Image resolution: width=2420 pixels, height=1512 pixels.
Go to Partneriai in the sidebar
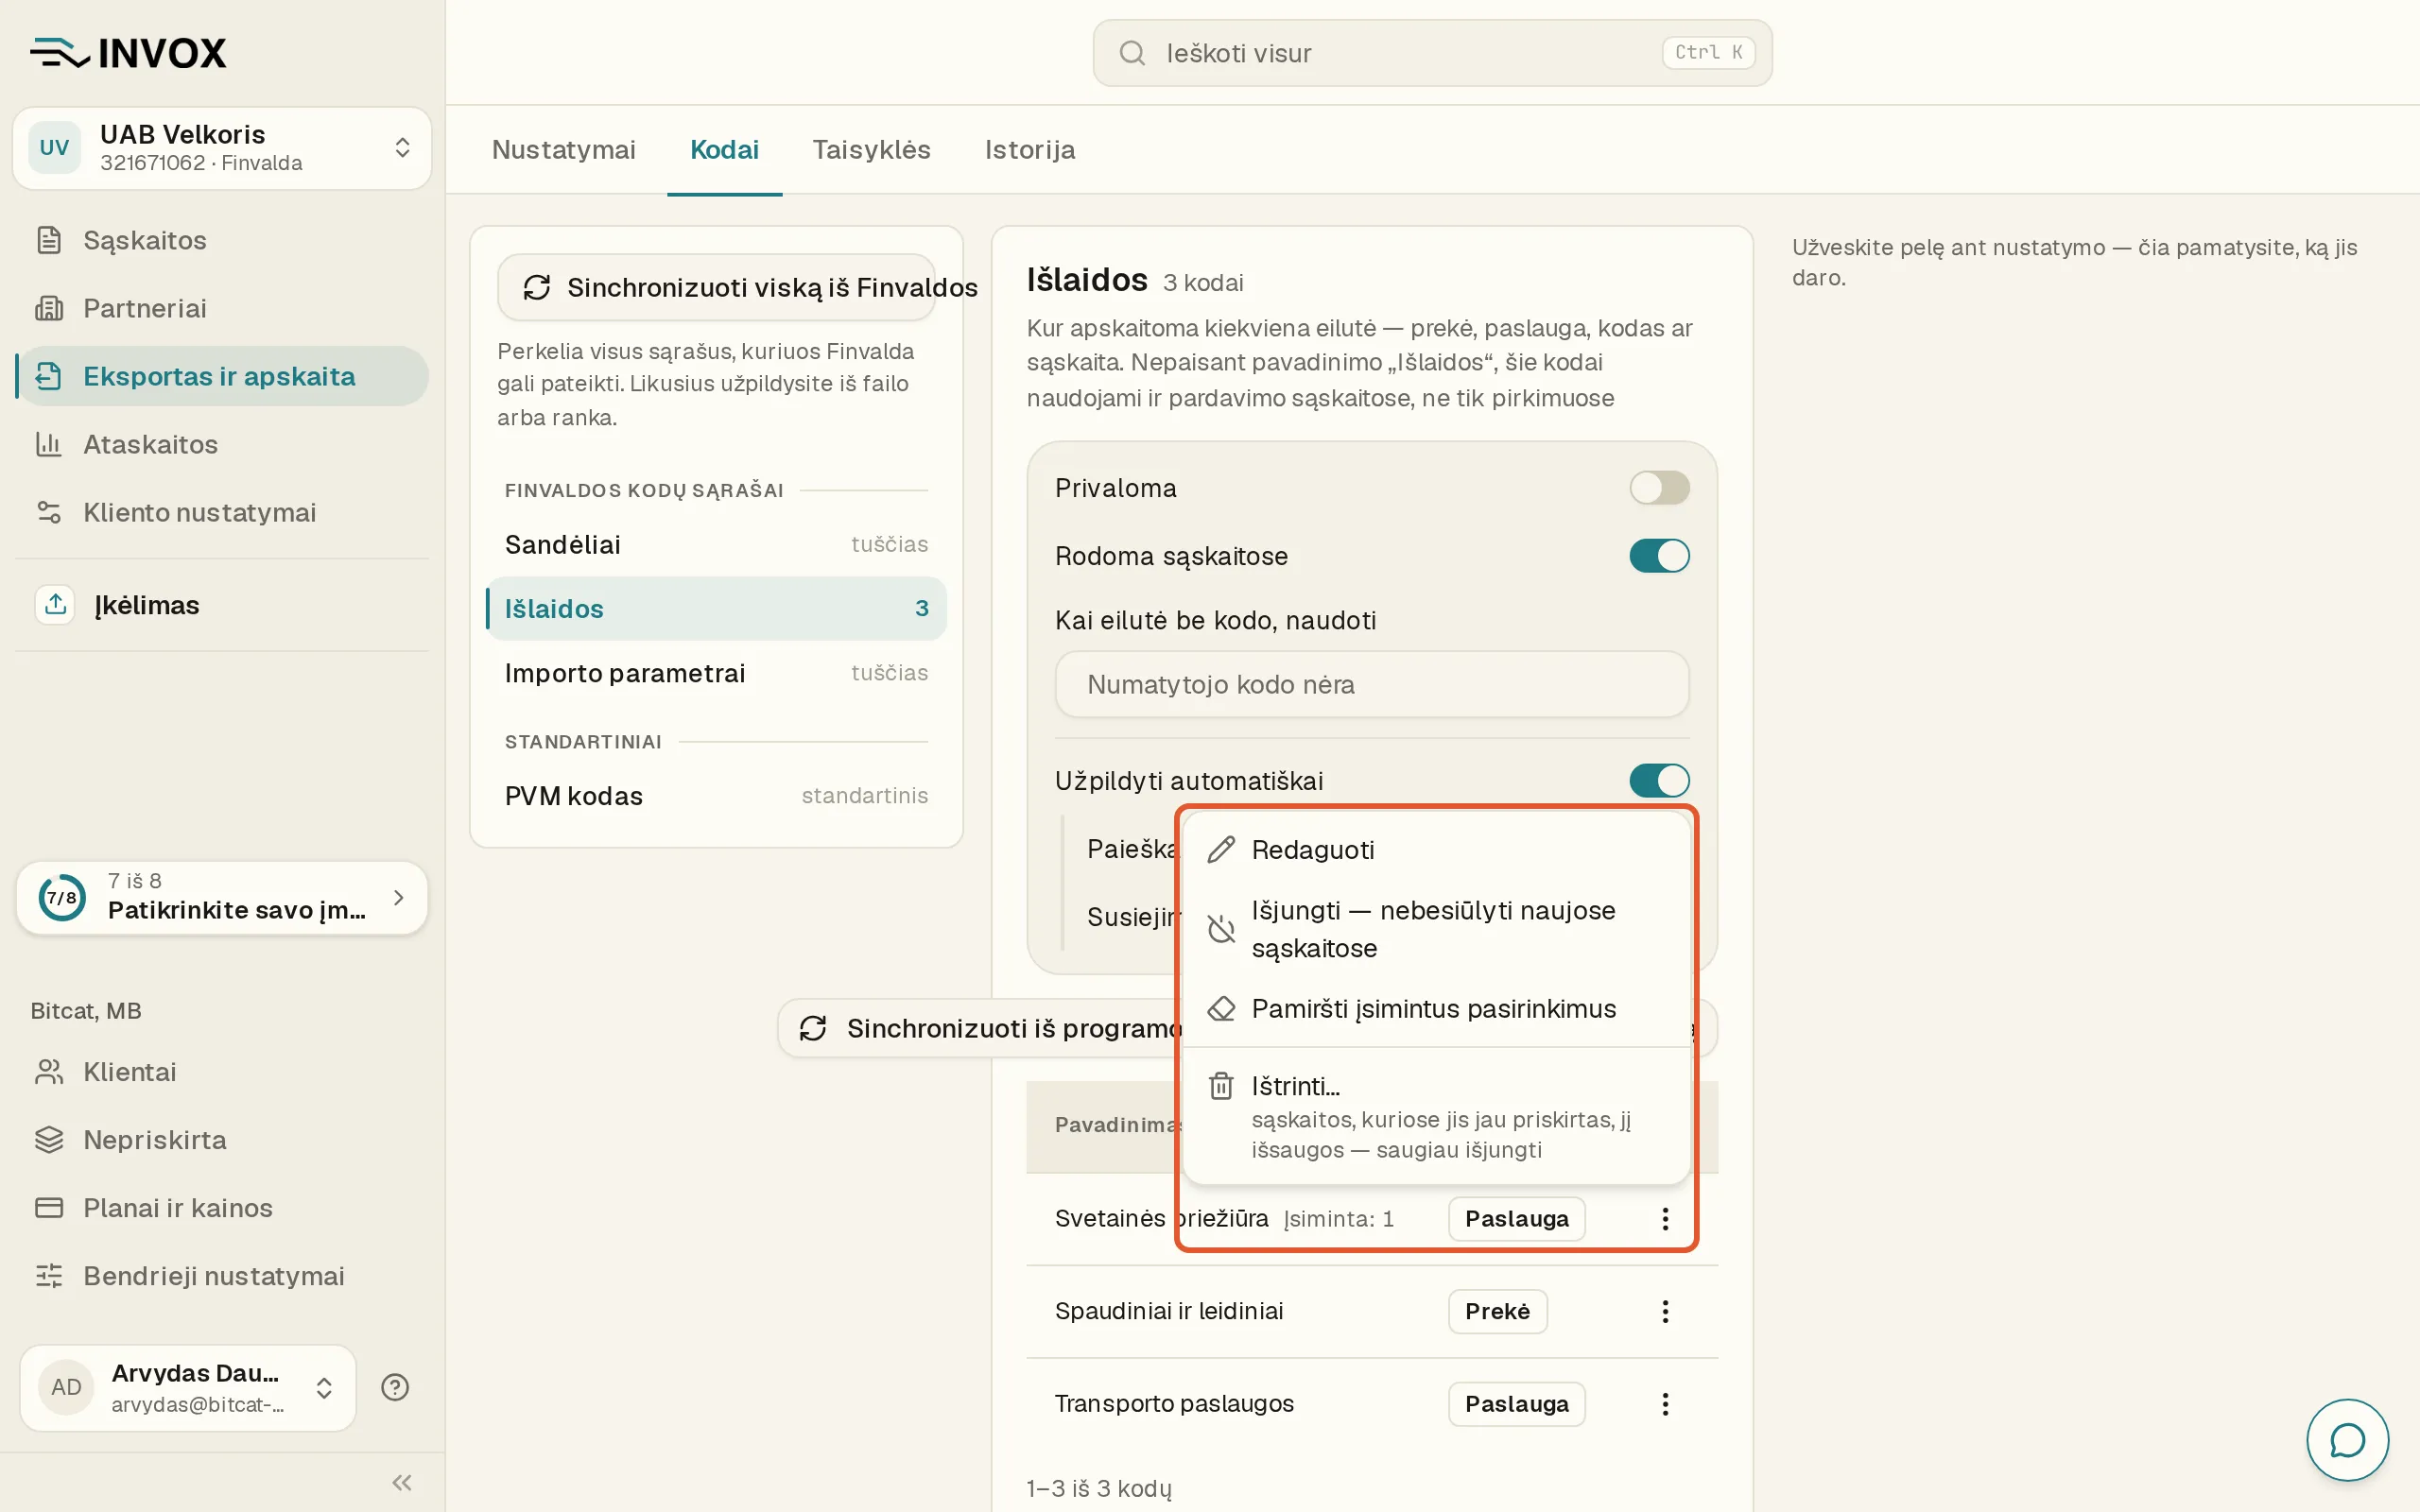pyautogui.click(x=222, y=308)
